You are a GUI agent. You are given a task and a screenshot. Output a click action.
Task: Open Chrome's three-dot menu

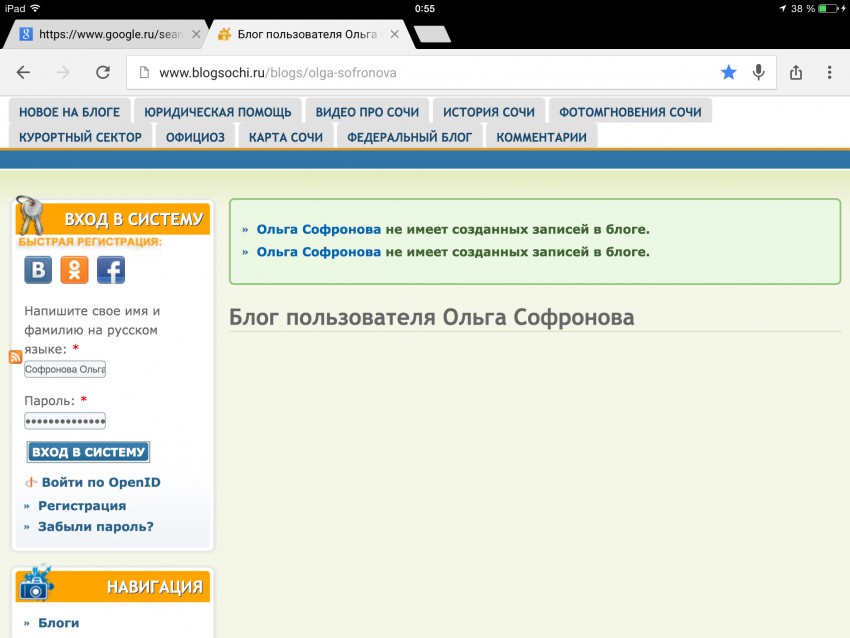point(830,73)
